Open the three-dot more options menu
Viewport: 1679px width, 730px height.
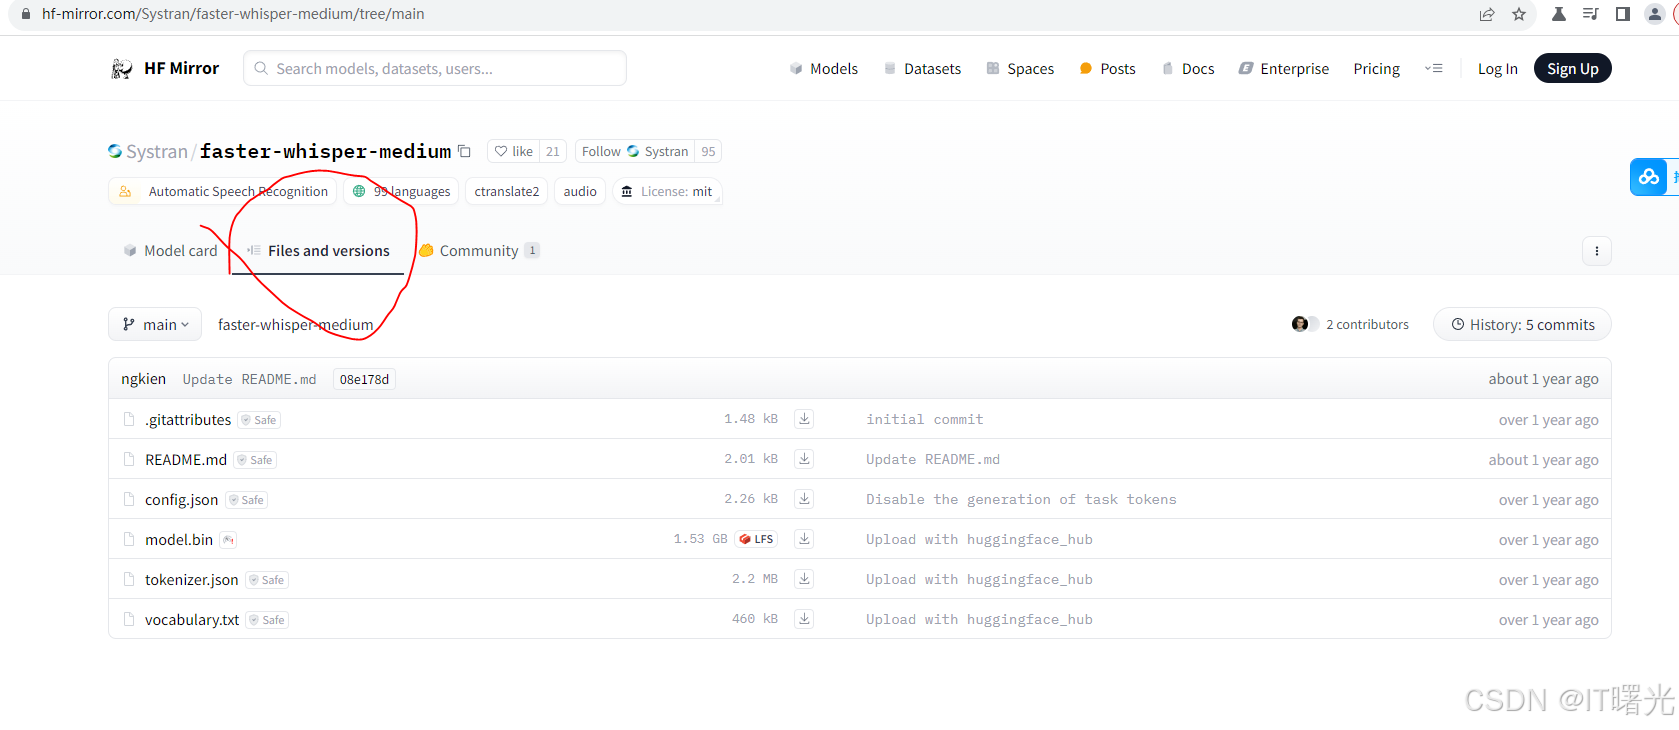(x=1596, y=251)
